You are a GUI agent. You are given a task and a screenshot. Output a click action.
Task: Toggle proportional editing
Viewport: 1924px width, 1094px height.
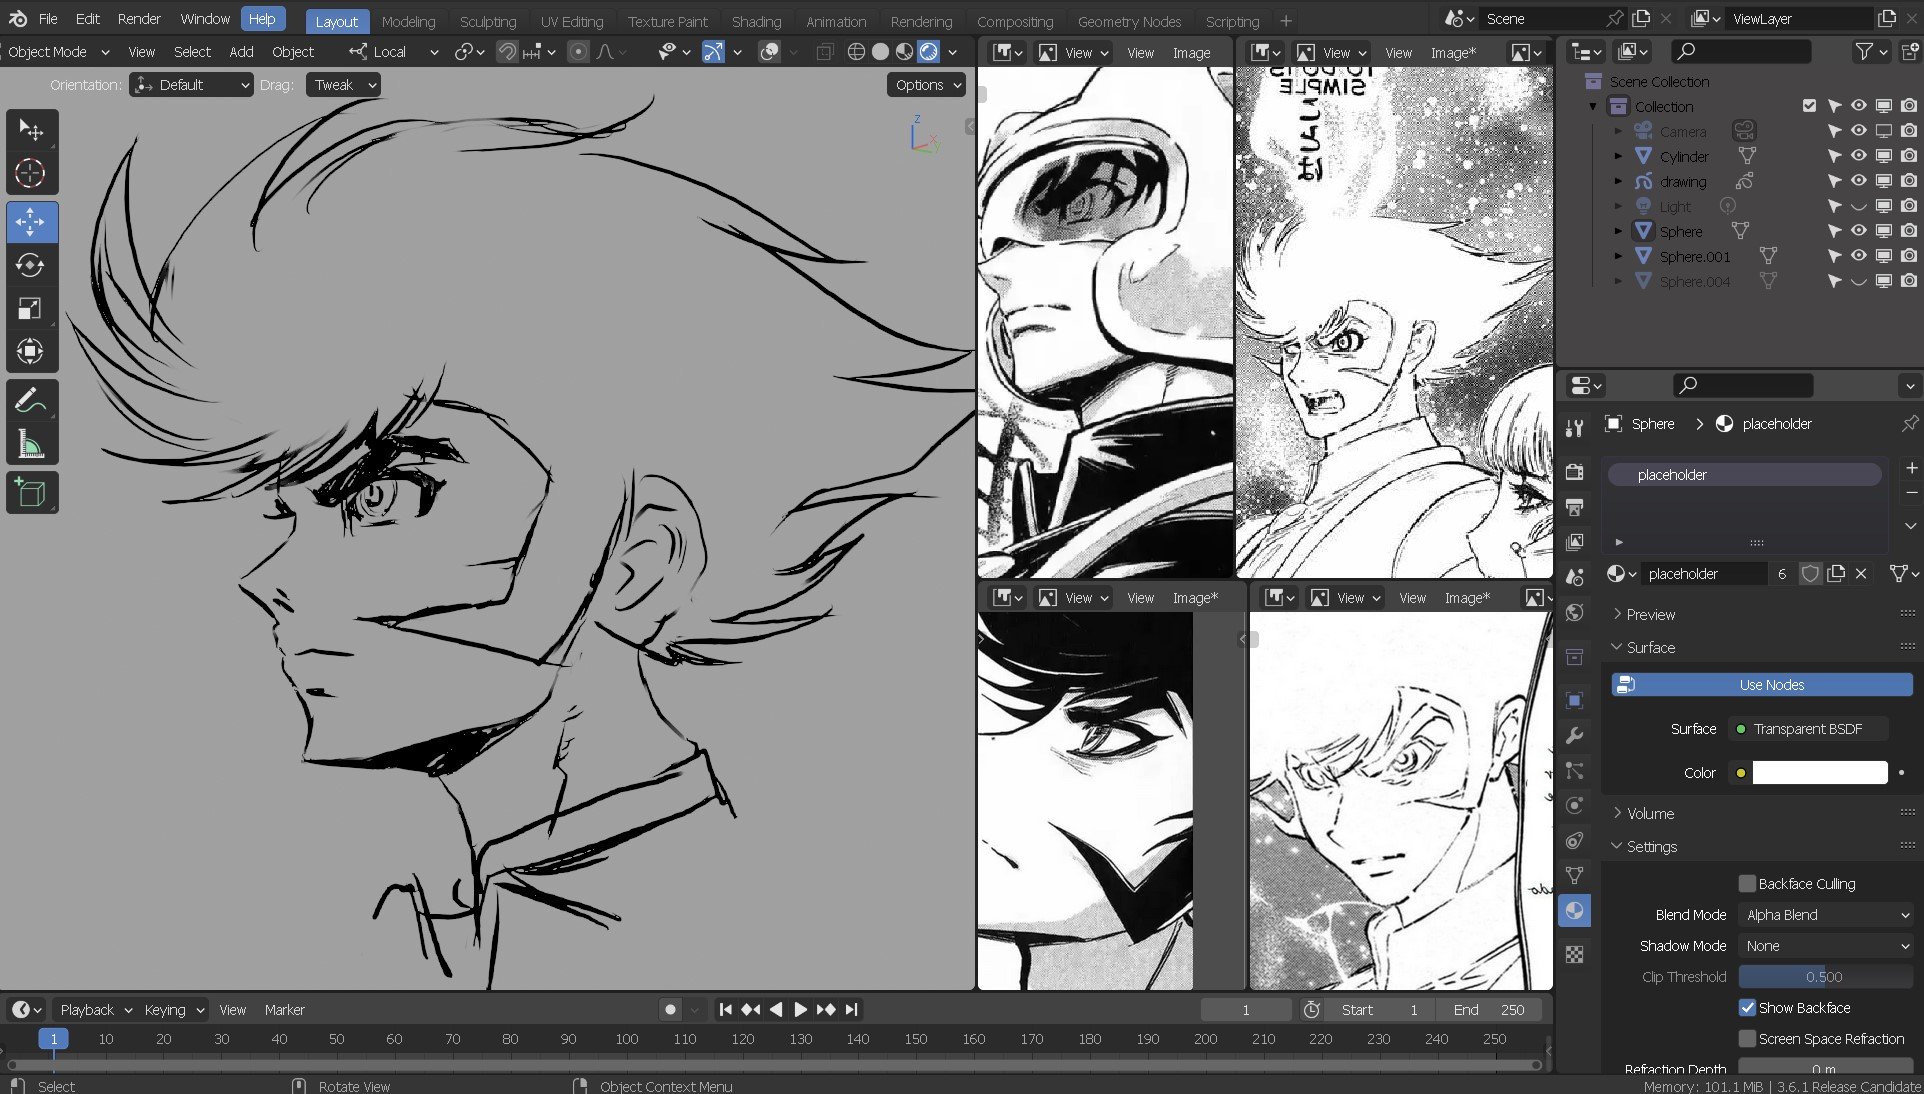coord(578,52)
